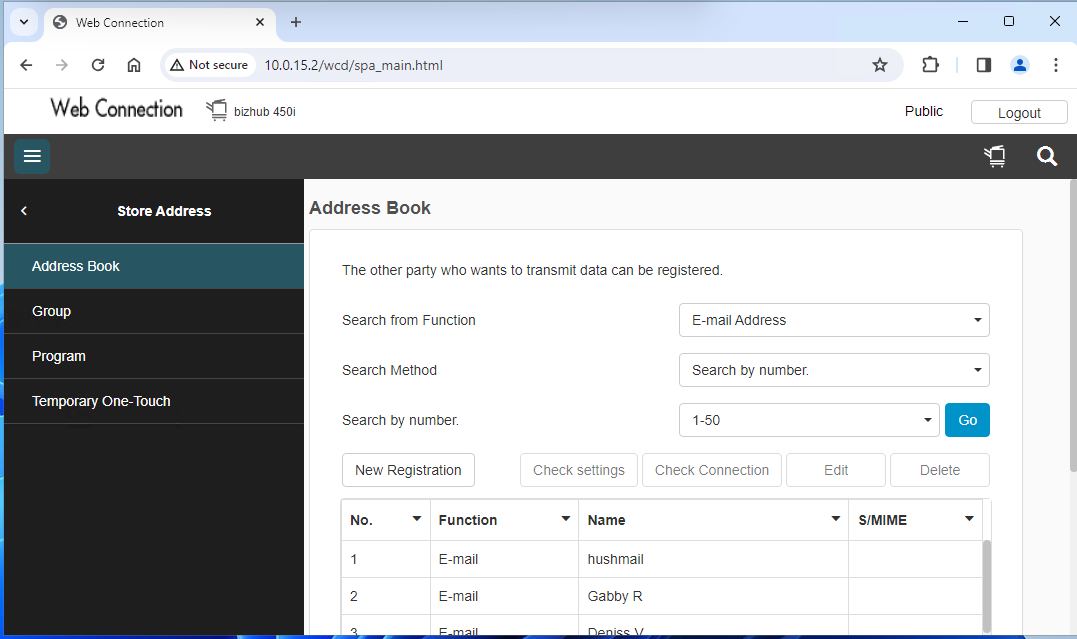Open Function column sort arrow

[x=565, y=519]
